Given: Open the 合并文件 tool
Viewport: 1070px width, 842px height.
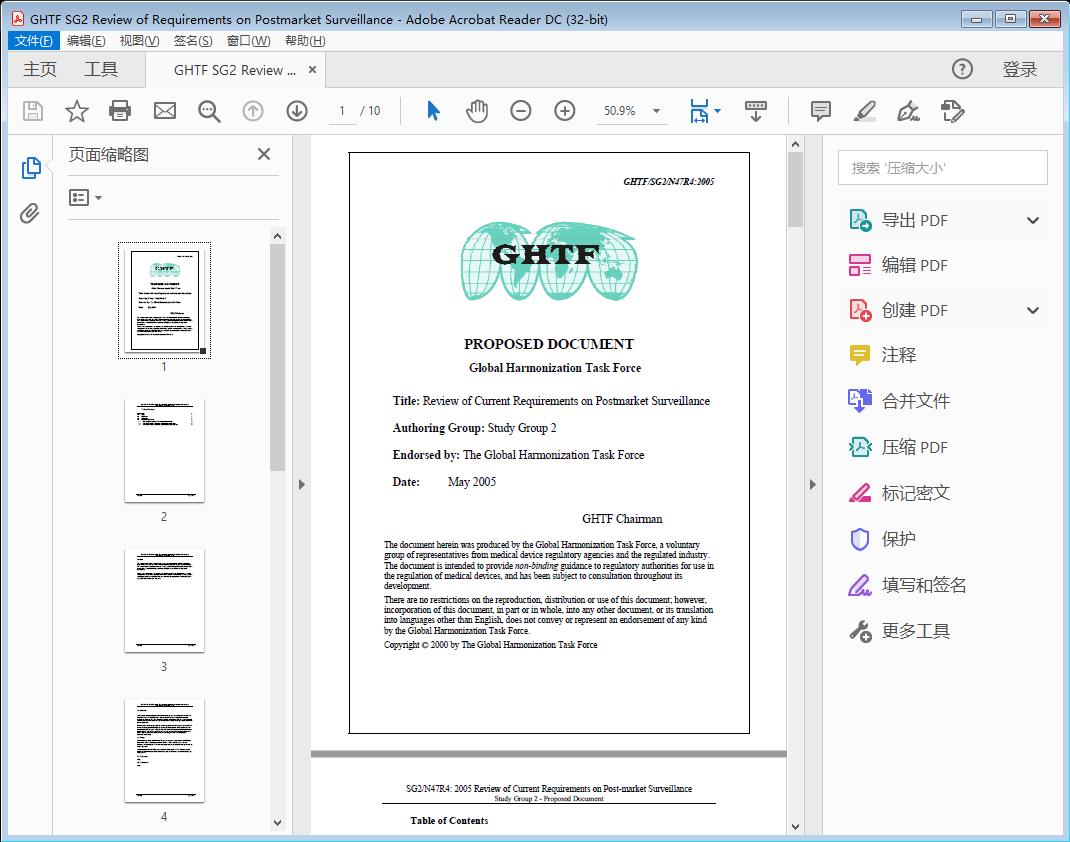Looking at the screenshot, I should pos(899,401).
